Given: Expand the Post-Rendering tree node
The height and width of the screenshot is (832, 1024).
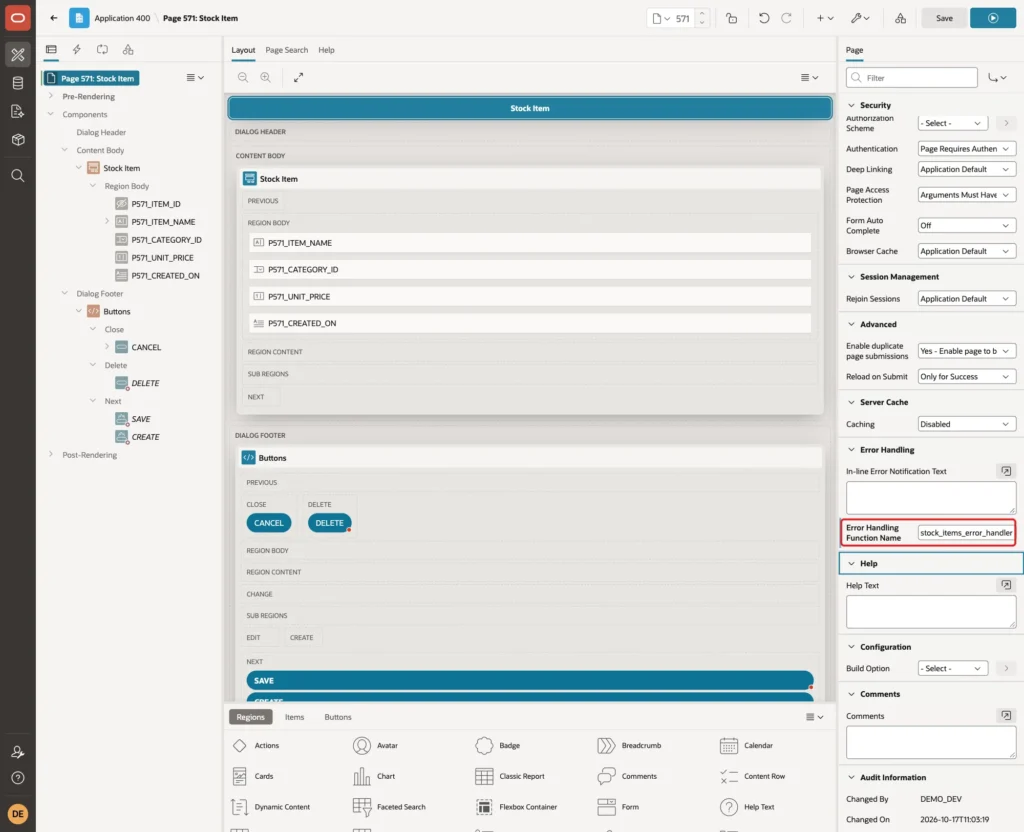Looking at the screenshot, I should [x=51, y=455].
